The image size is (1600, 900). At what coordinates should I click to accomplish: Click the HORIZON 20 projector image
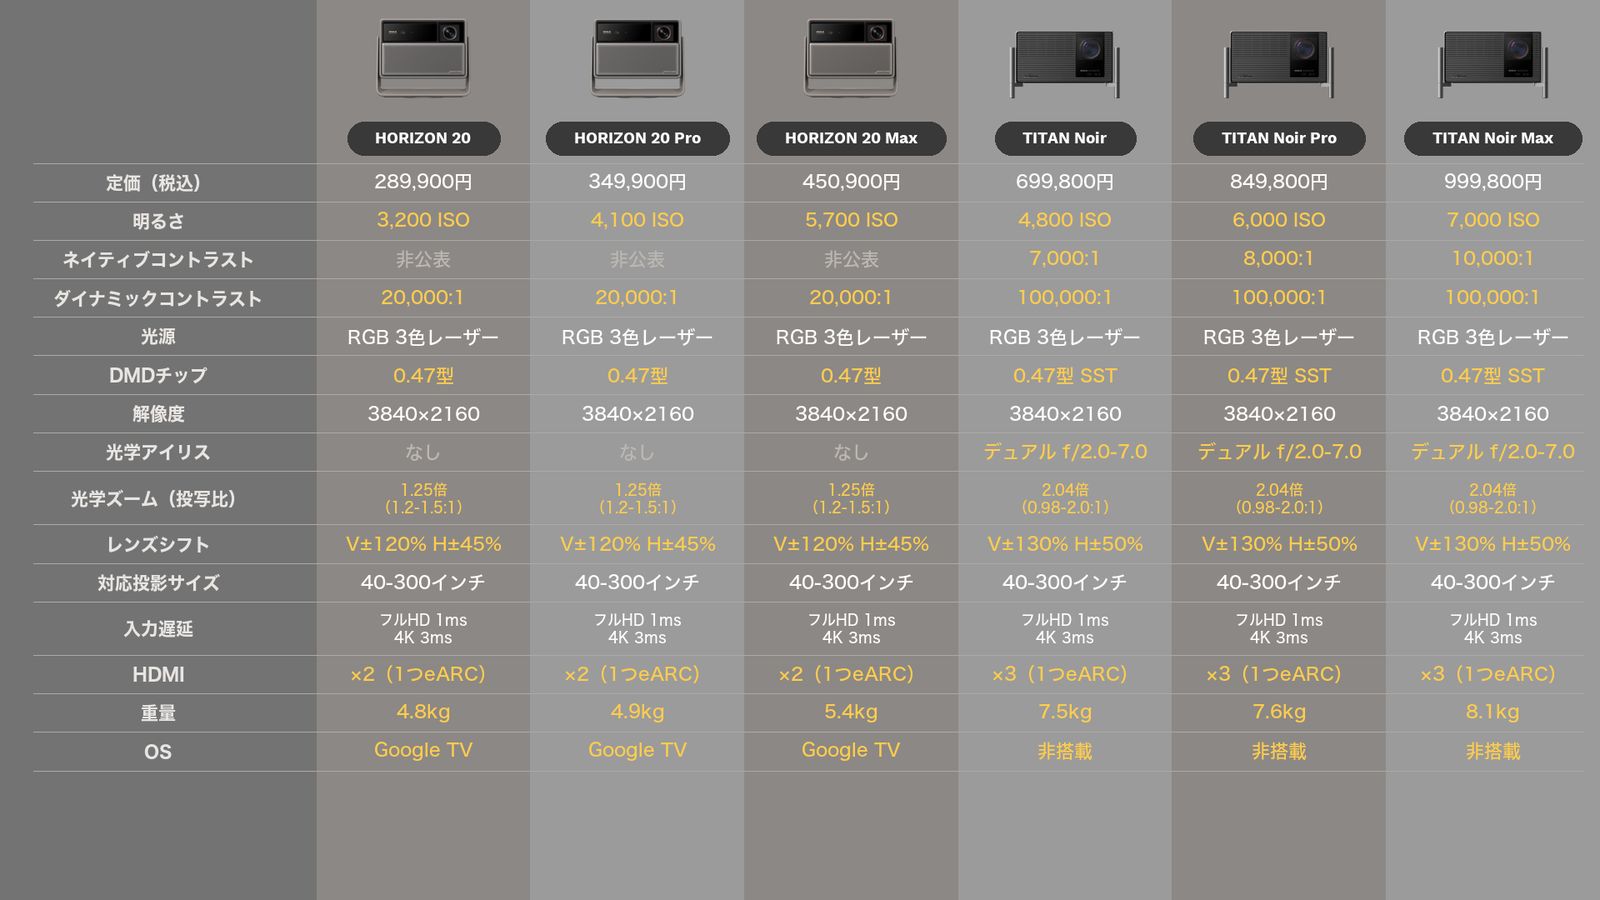pos(423,59)
